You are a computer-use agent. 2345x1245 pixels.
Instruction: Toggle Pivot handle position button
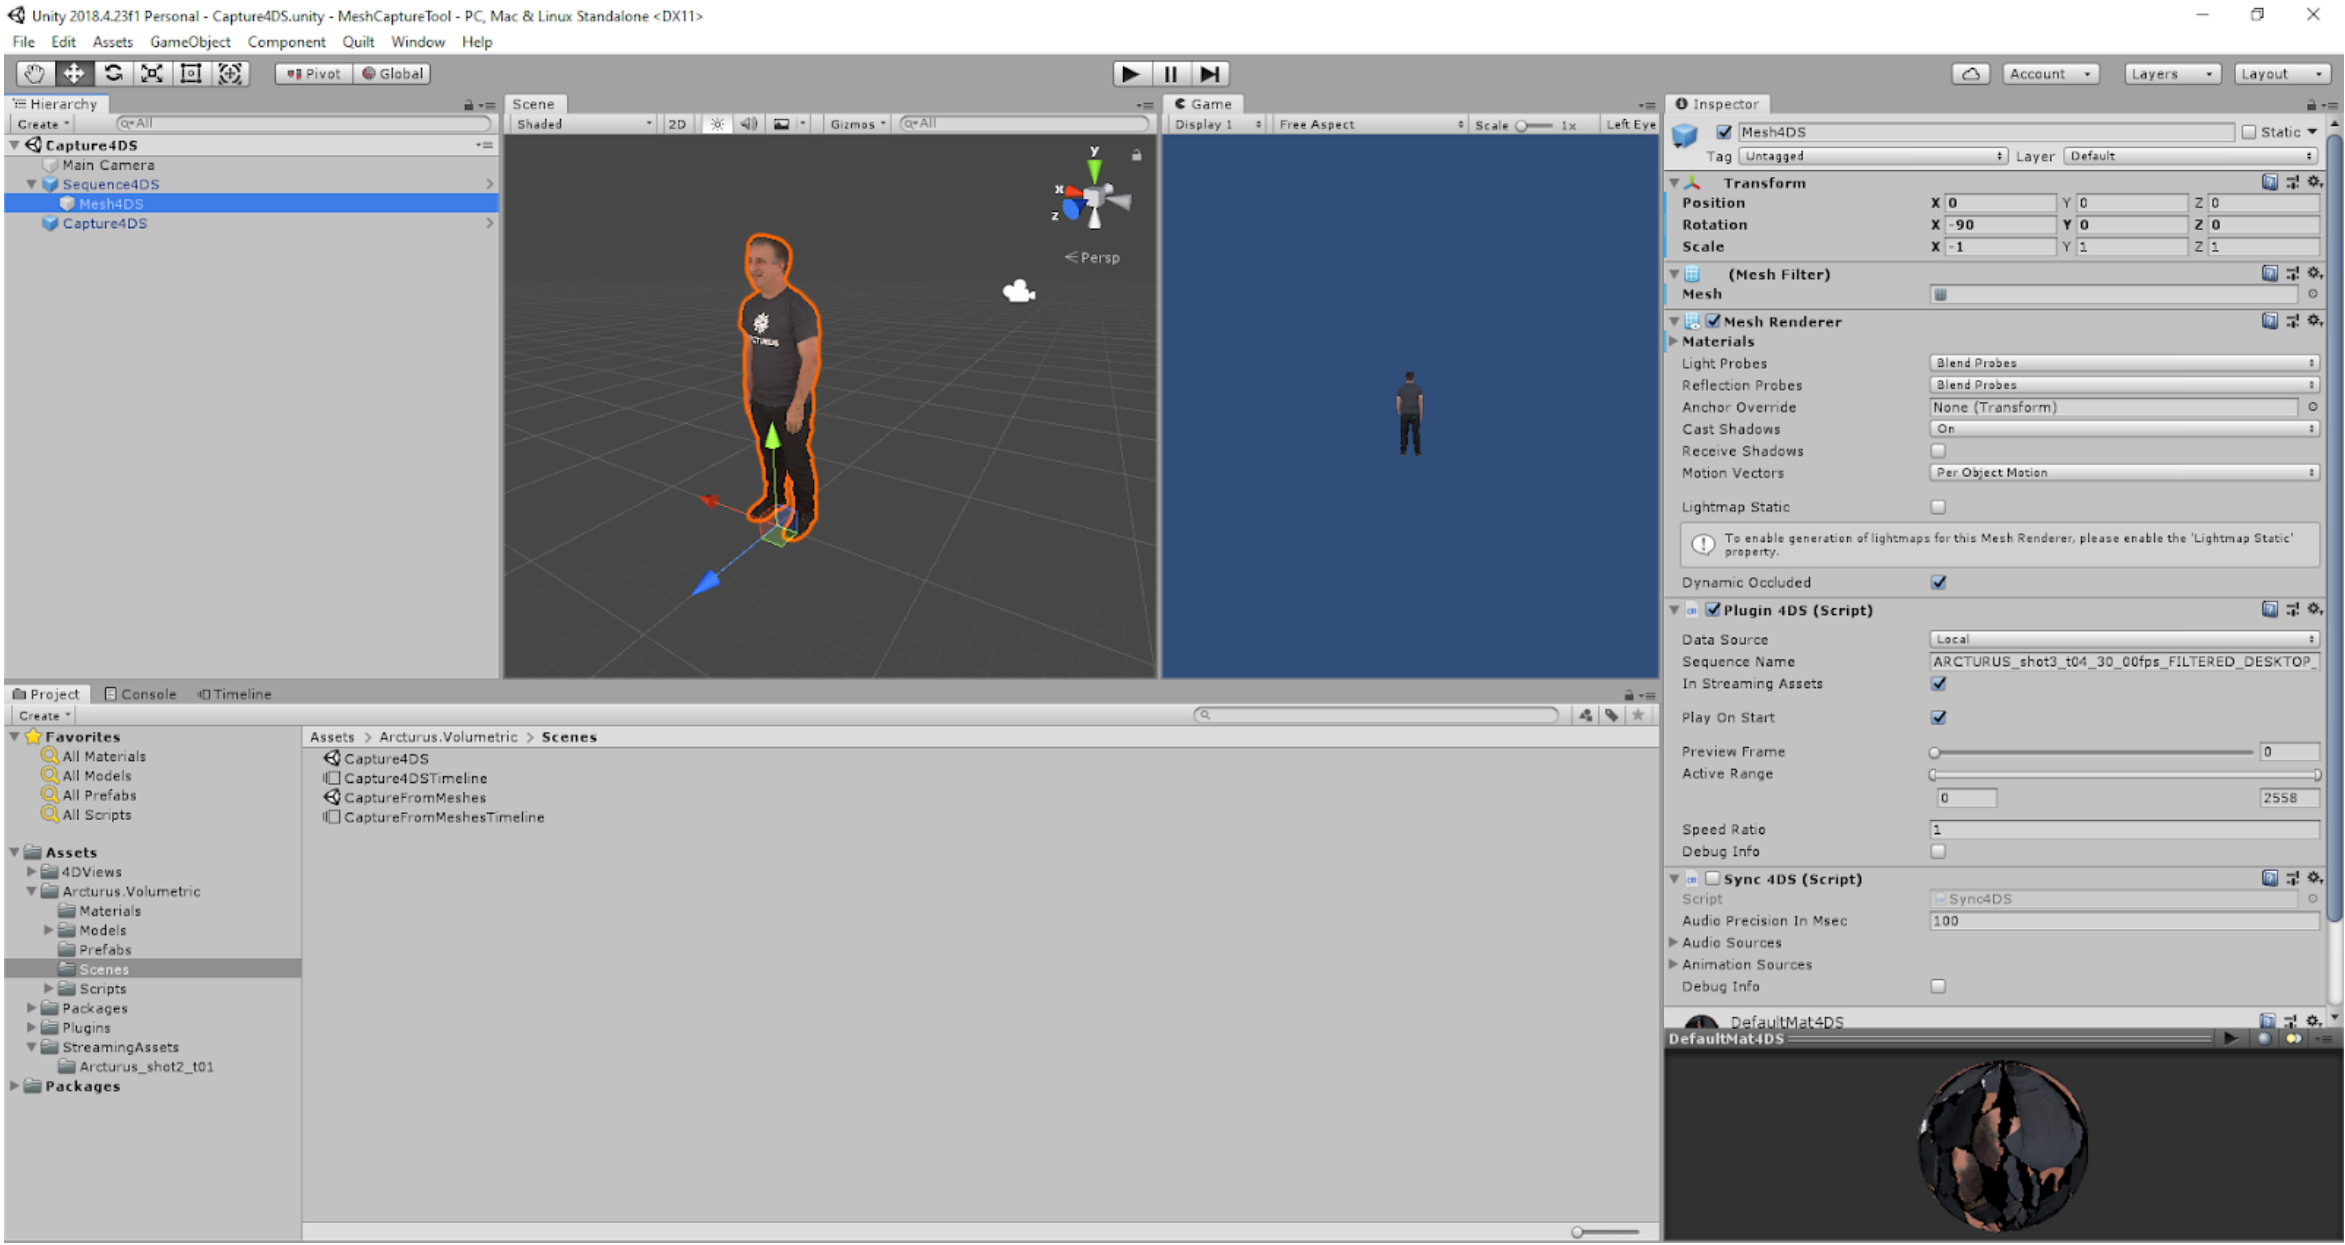pyautogui.click(x=314, y=74)
